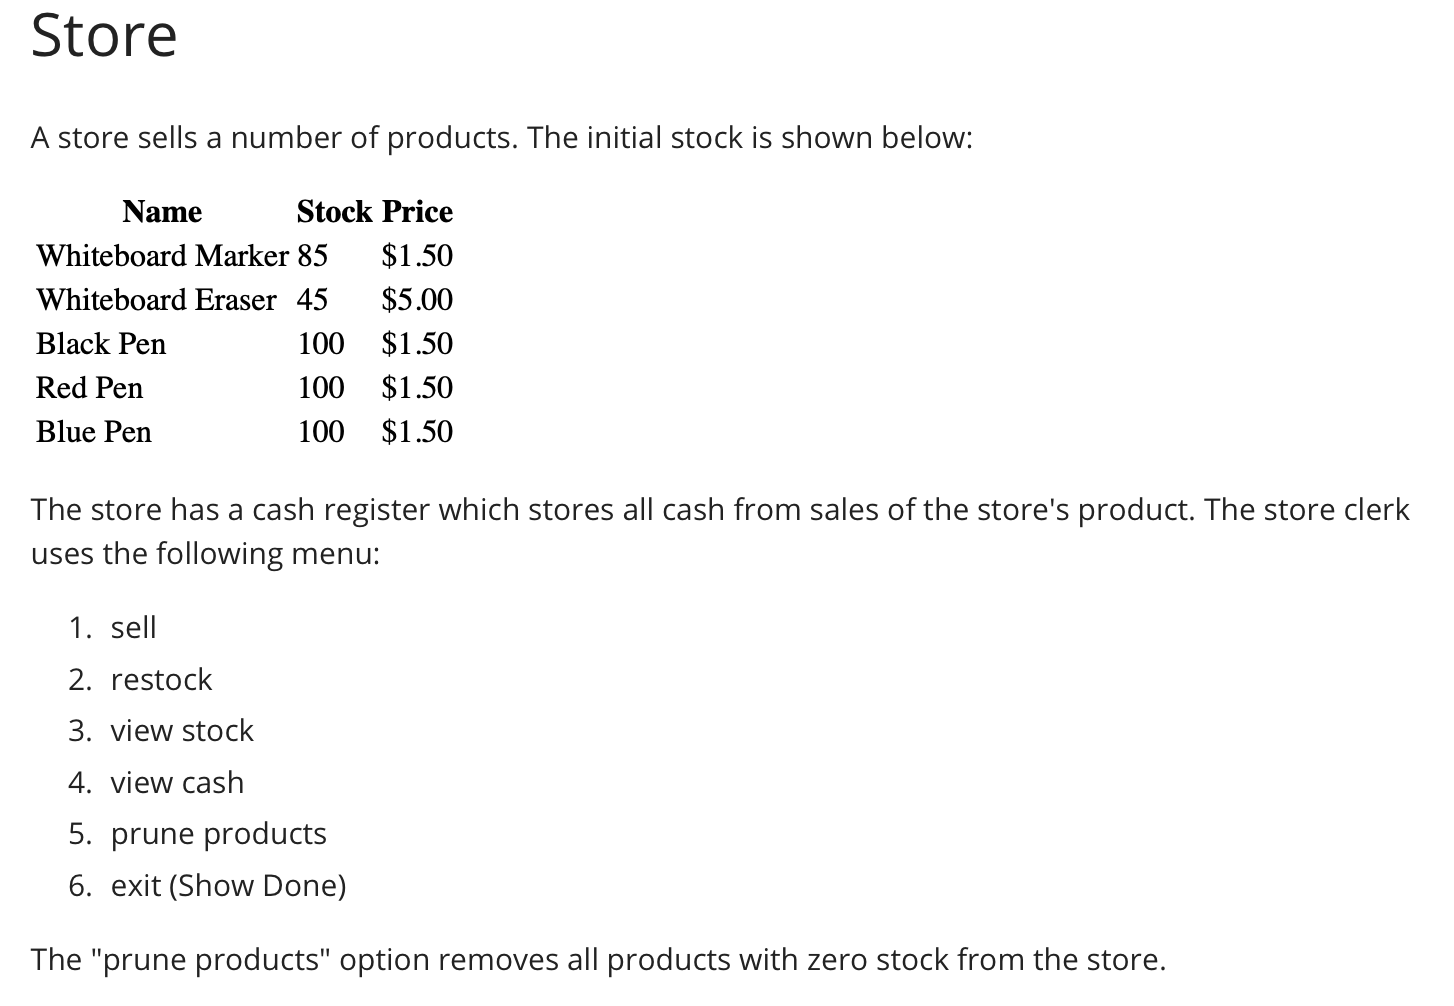Click the Black Pen table entry
The width and height of the screenshot is (1454, 1006).
pos(101,344)
